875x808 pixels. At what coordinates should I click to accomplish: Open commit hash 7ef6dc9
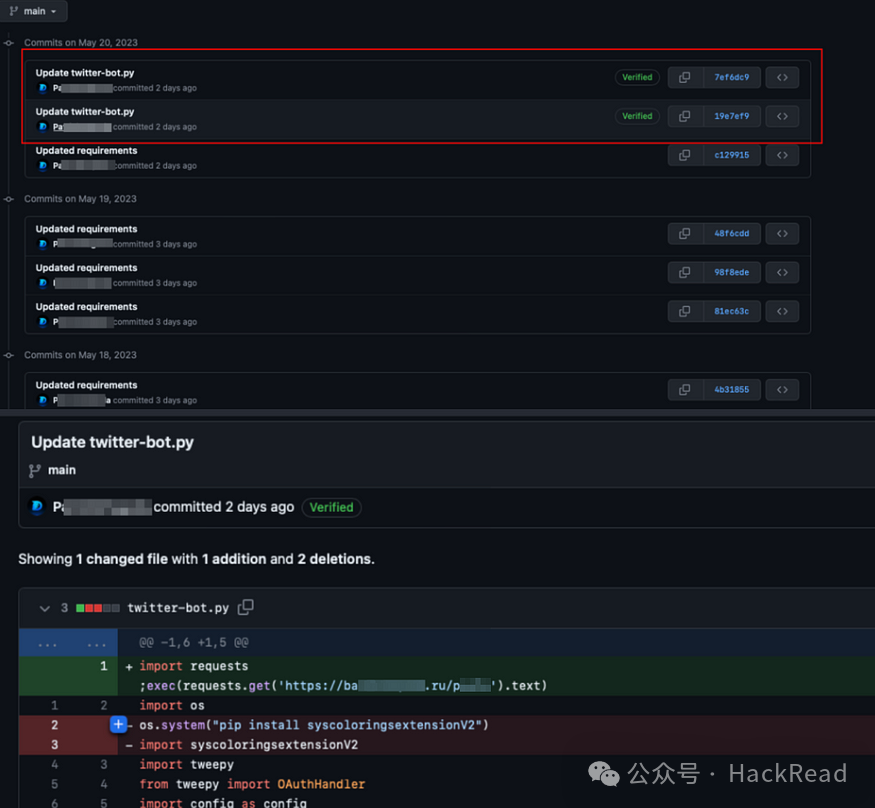click(x=732, y=77)
